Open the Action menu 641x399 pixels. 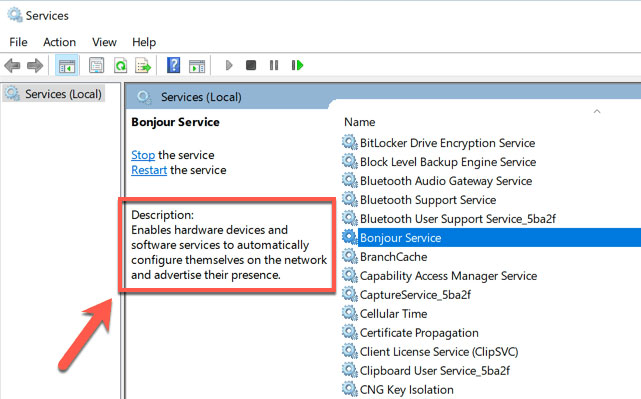60,42
